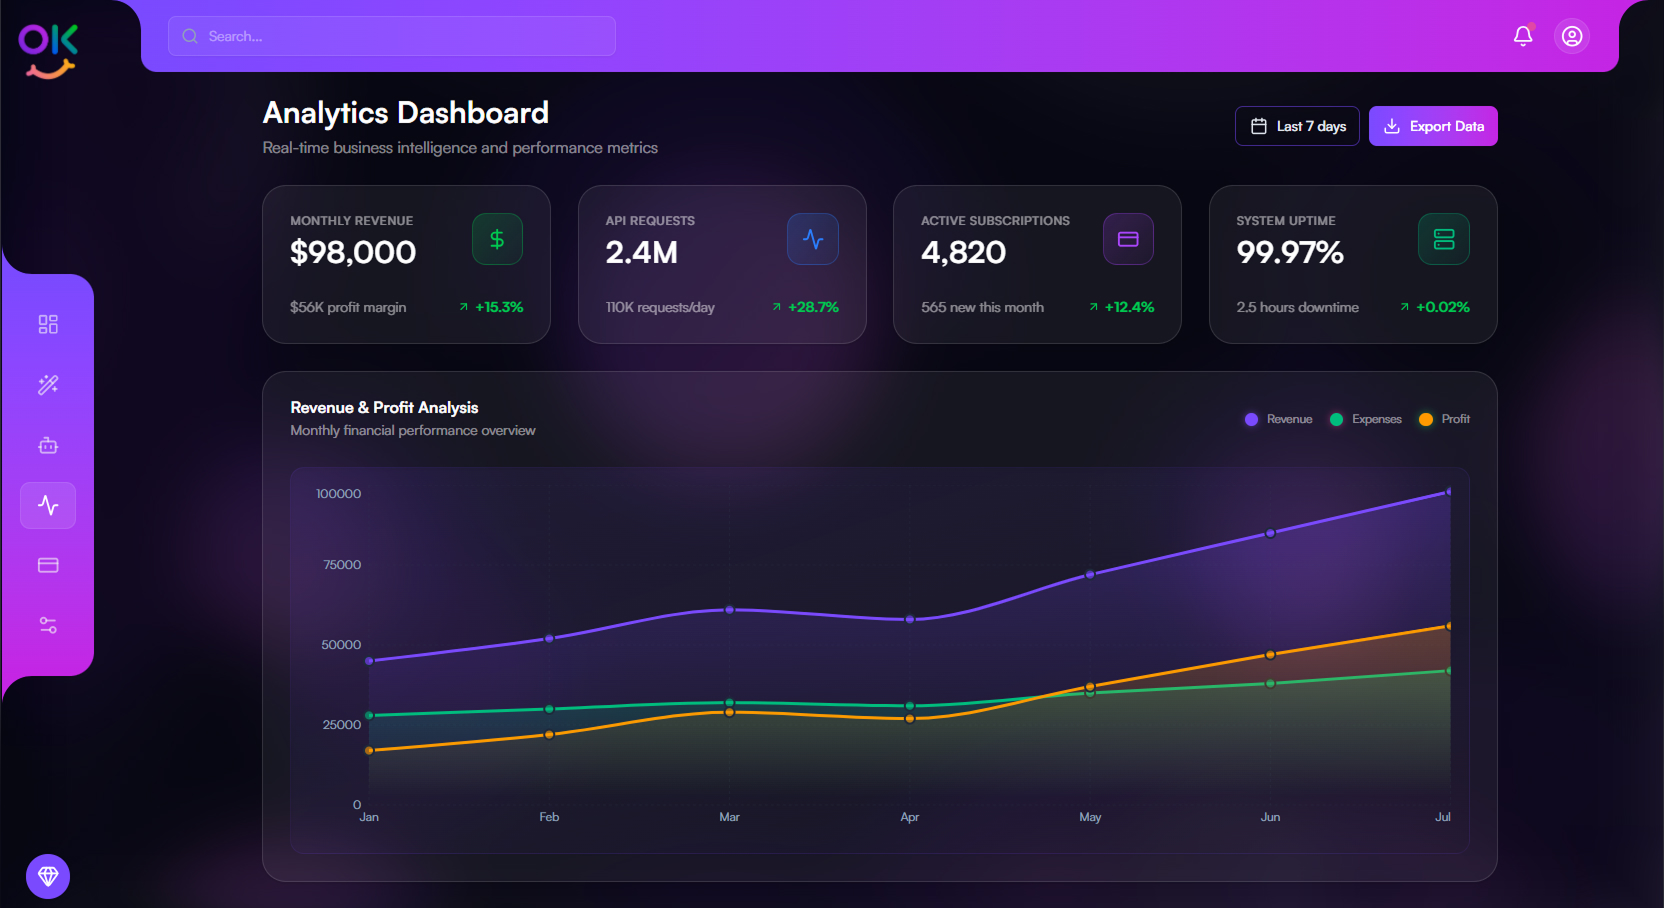1664x908 pixels.
Task: Open the robot bot sidebar icon
Action: click(x=48, y=445)
